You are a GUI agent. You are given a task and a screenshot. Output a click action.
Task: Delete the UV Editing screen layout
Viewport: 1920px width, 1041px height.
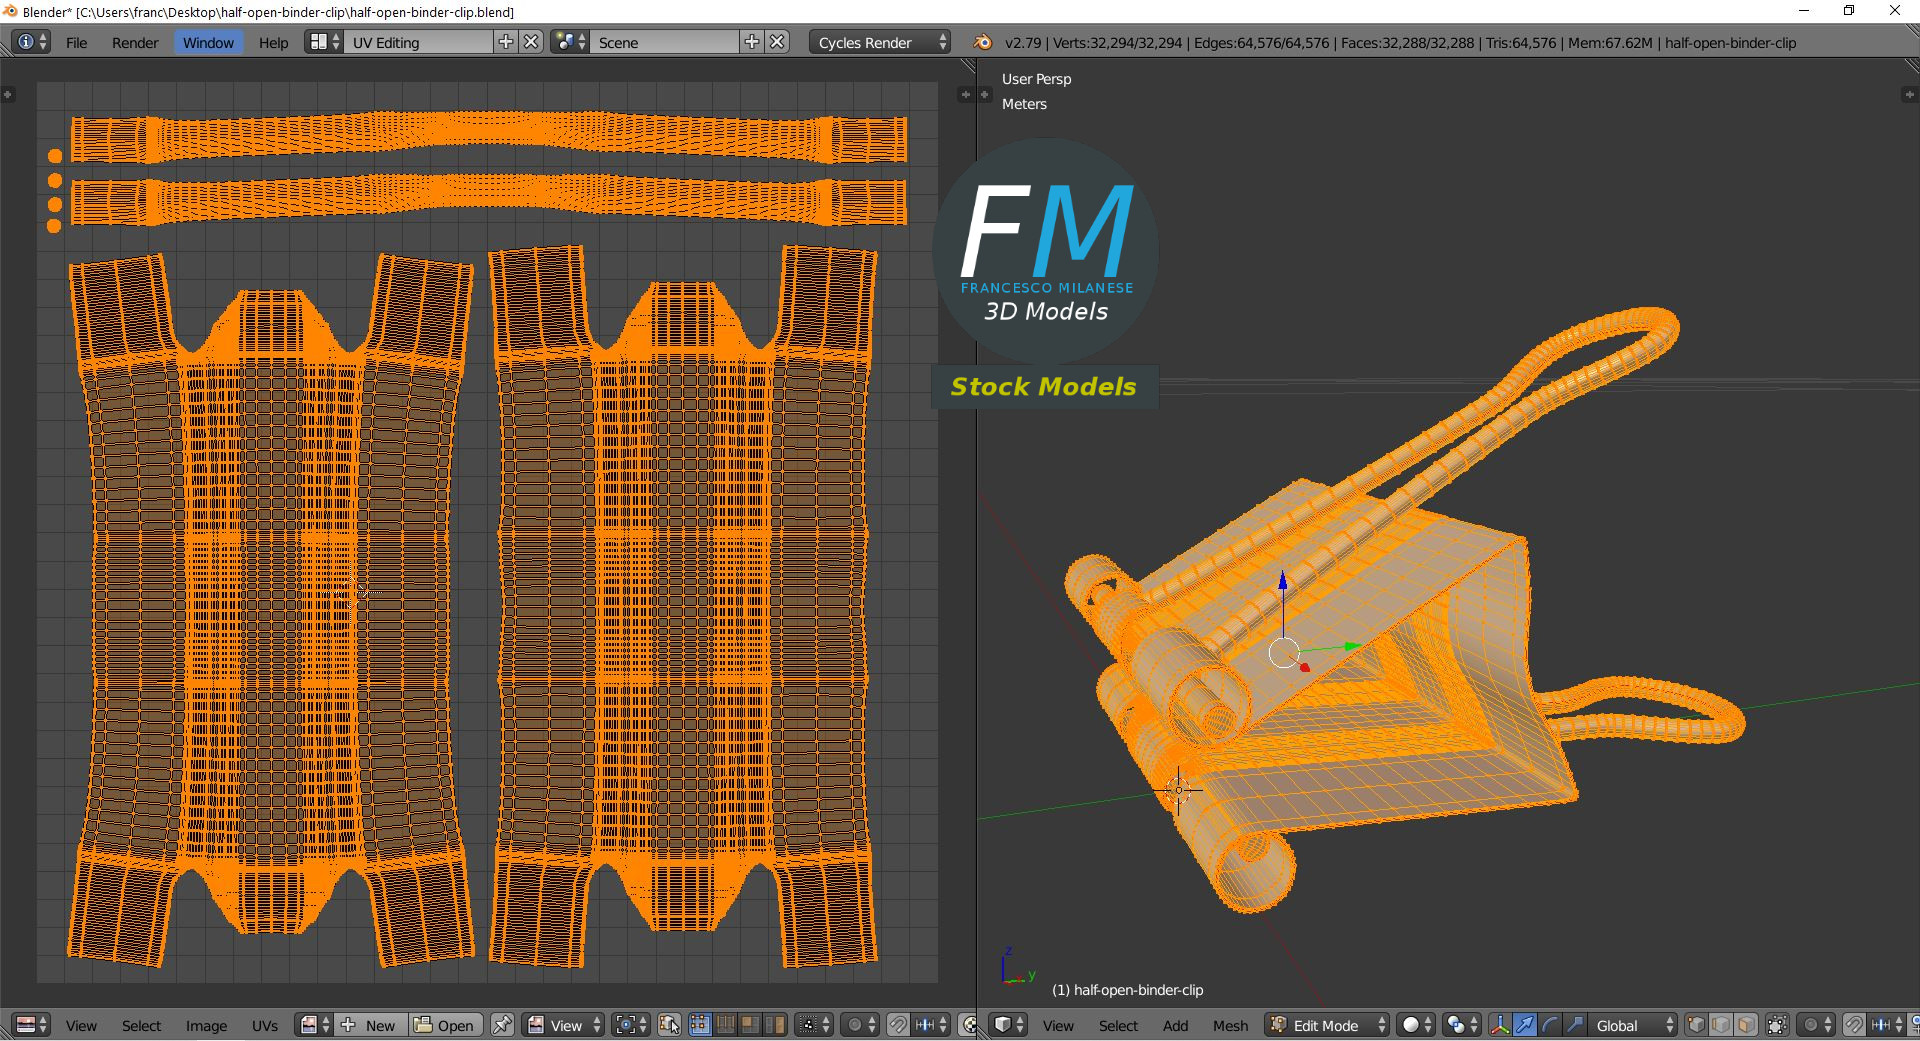pos(532,42)
